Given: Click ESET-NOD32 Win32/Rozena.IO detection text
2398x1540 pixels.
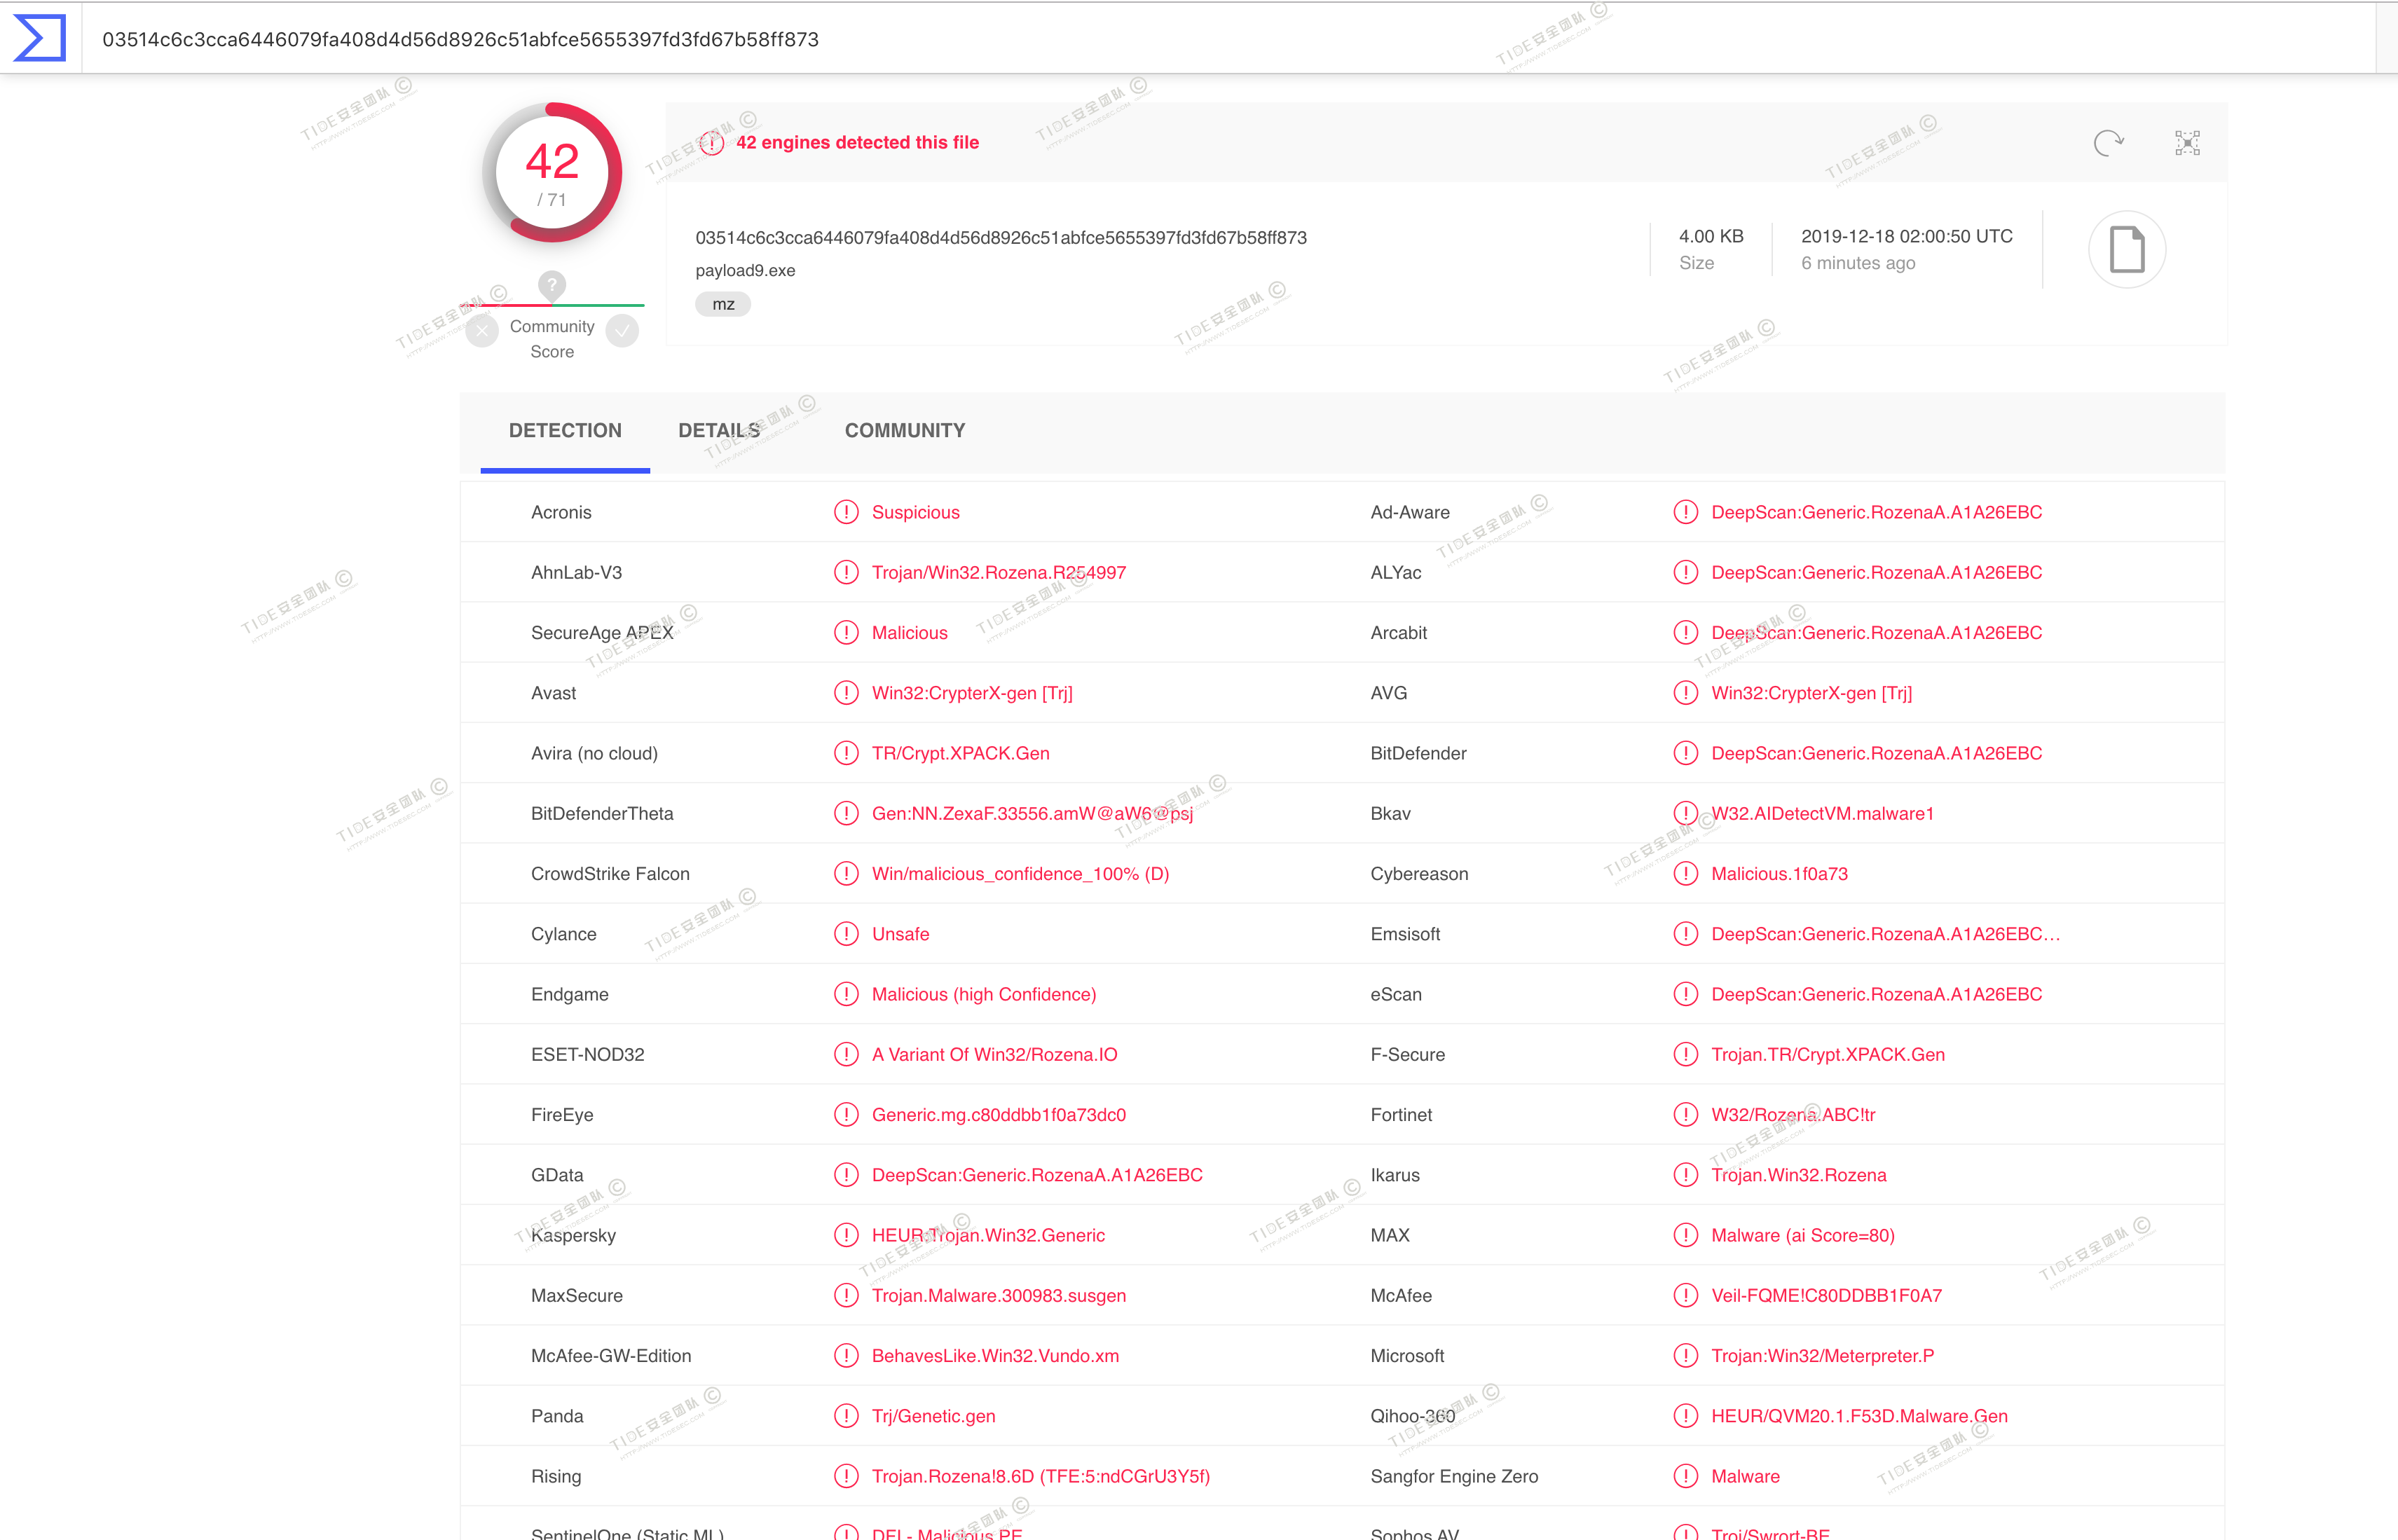Looking at the screenshot, I should [x=994, y=1054].
